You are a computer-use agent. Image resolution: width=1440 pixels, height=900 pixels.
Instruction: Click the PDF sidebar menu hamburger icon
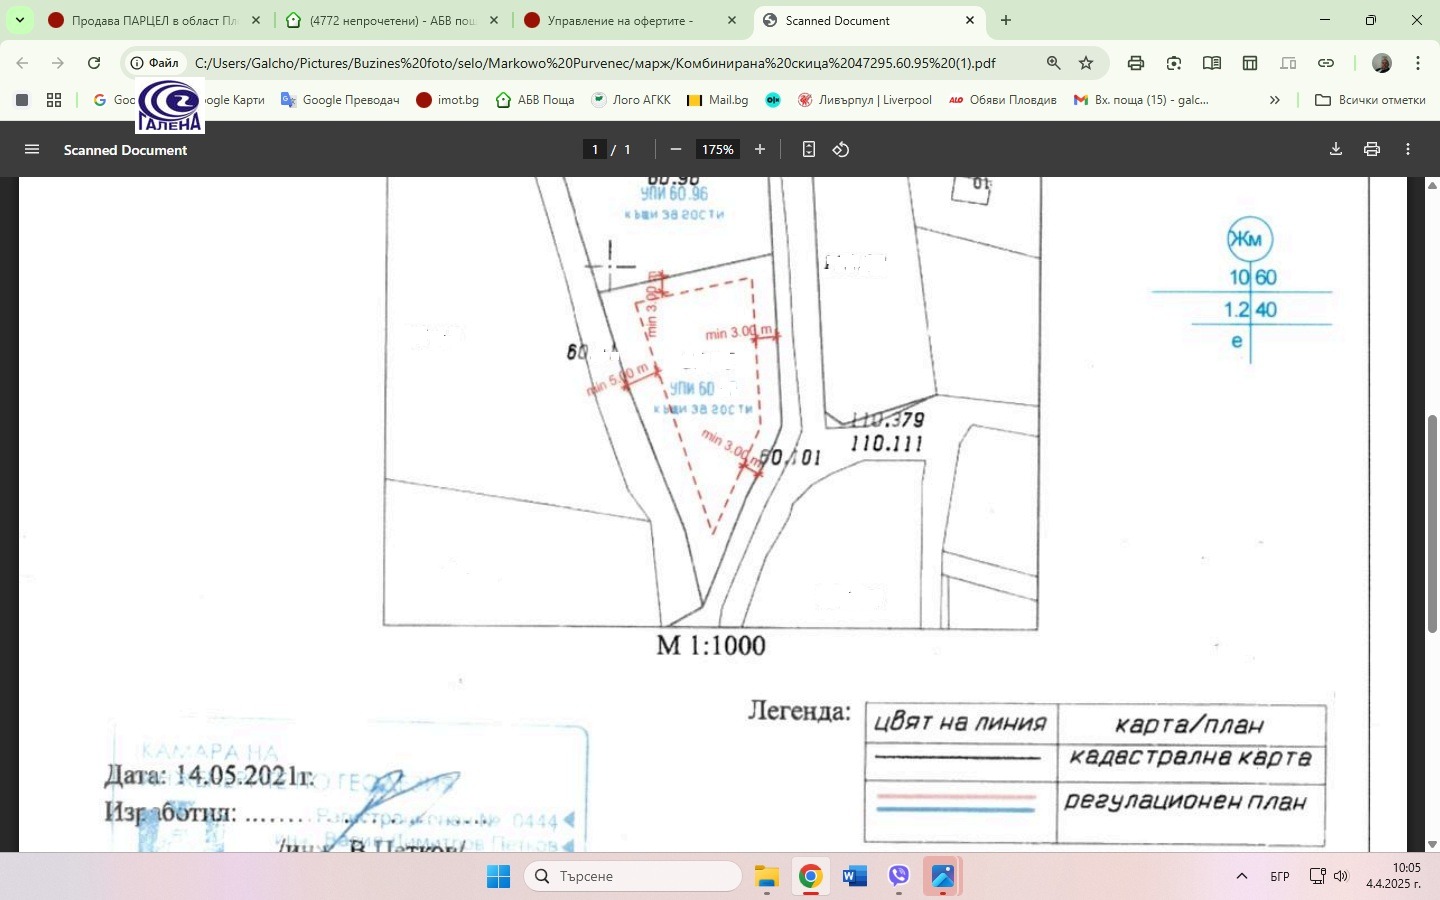tap(32, 150)
